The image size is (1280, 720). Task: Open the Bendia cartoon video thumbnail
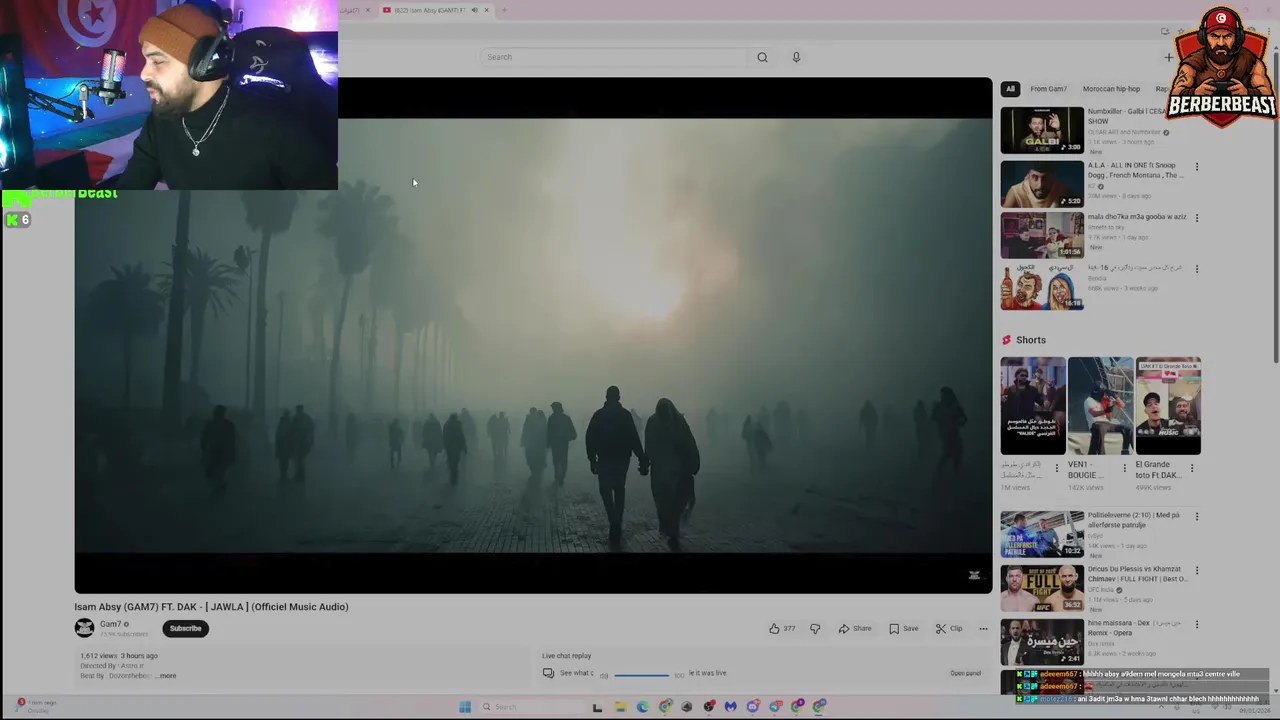coord(1042,286)
